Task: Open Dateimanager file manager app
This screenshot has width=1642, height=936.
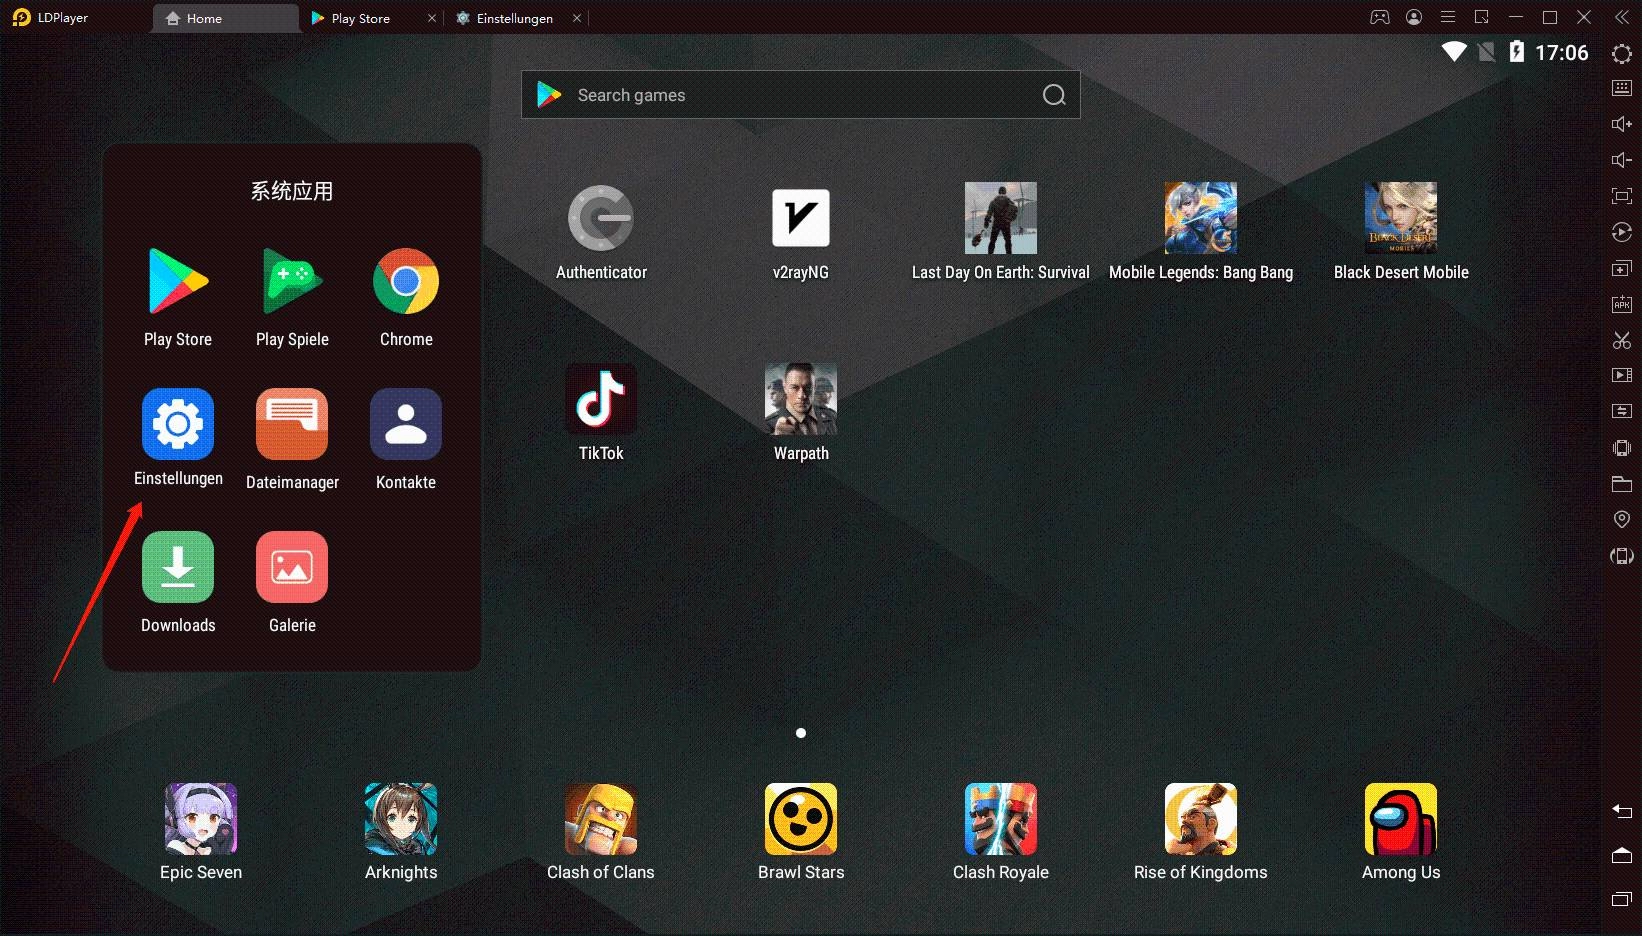Action: pyautogui.click(x=292, y=424)
